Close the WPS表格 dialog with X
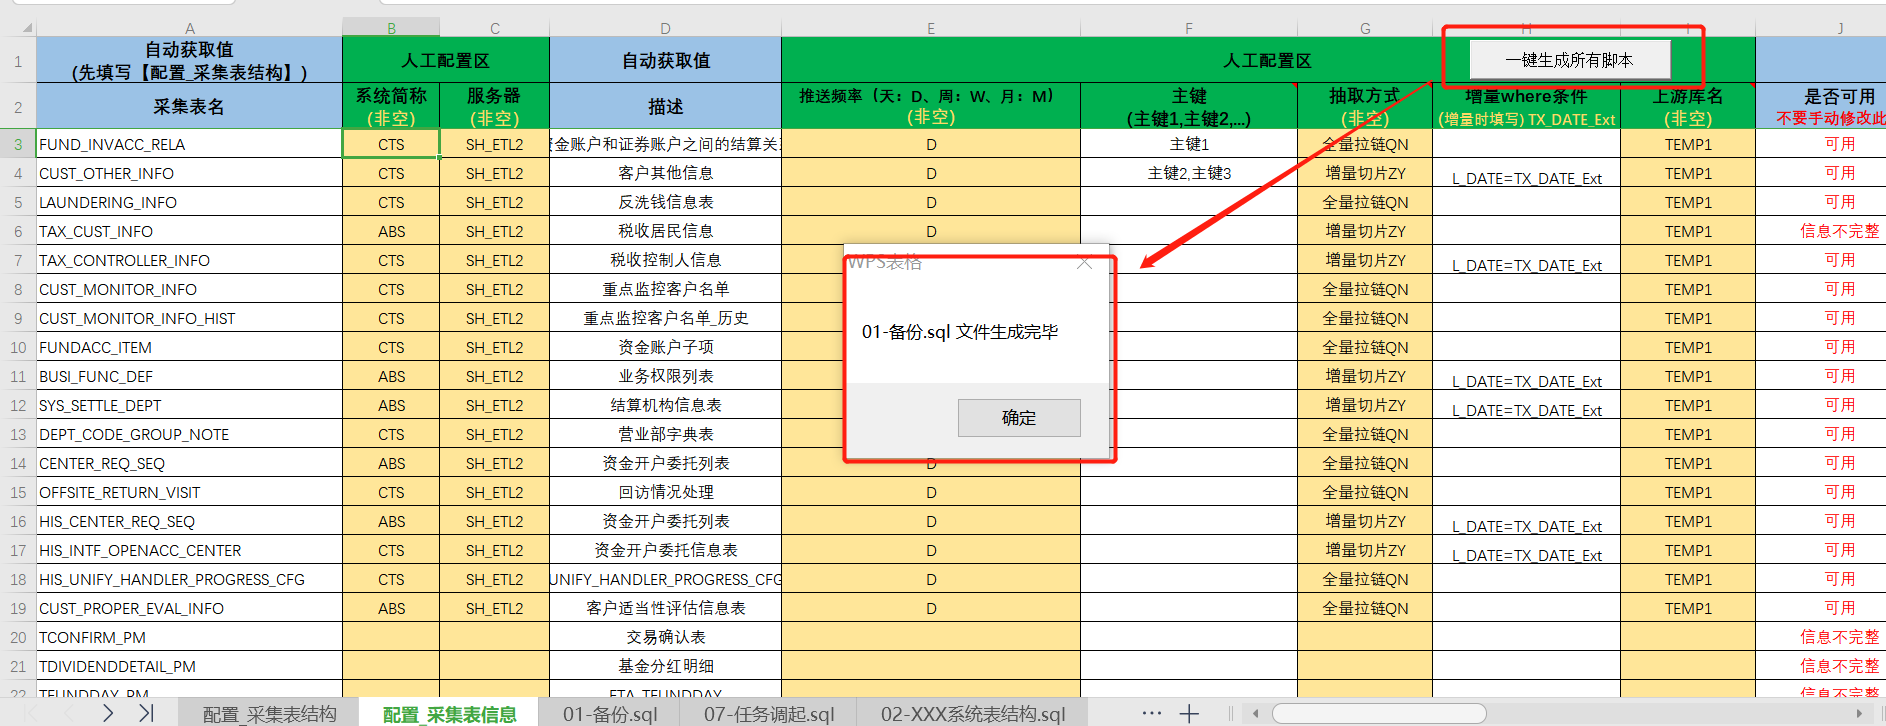This screenshot has width=1886, height=726. pos(1085,263)
